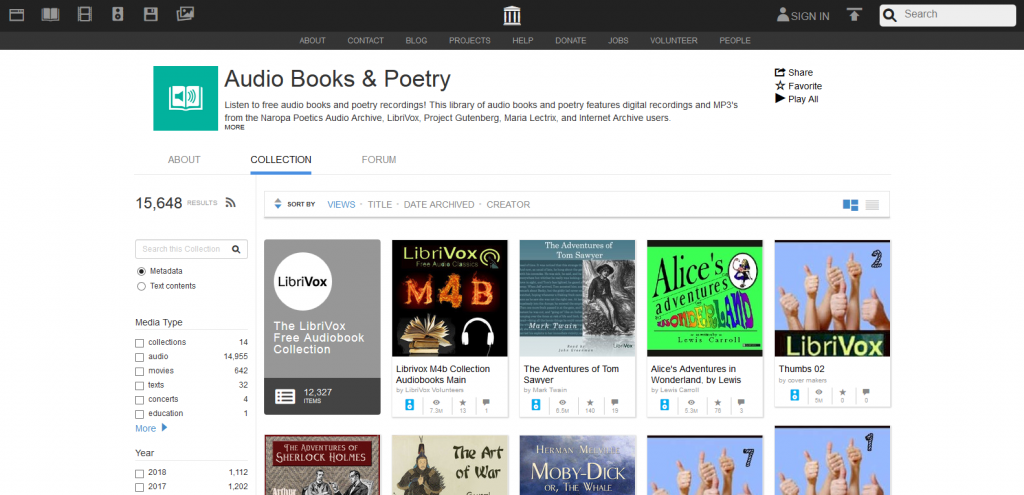Screen dimensions: 1024x495
Task: Click the Audio Books & Poetry collection logo
Action: [x=185, y=98]
